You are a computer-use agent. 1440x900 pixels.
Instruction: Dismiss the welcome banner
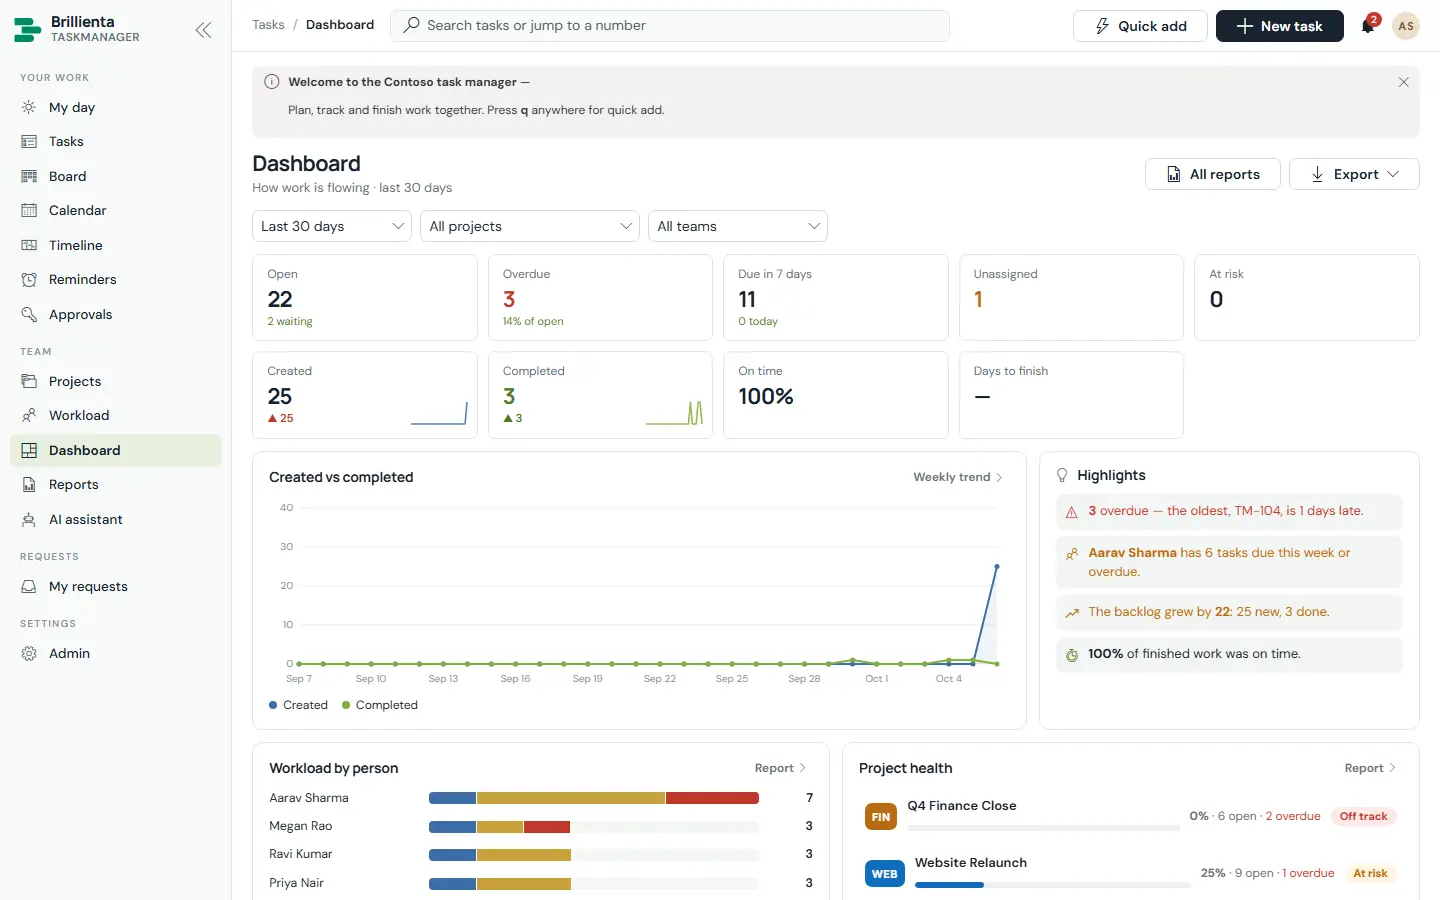pos(1403,82)
